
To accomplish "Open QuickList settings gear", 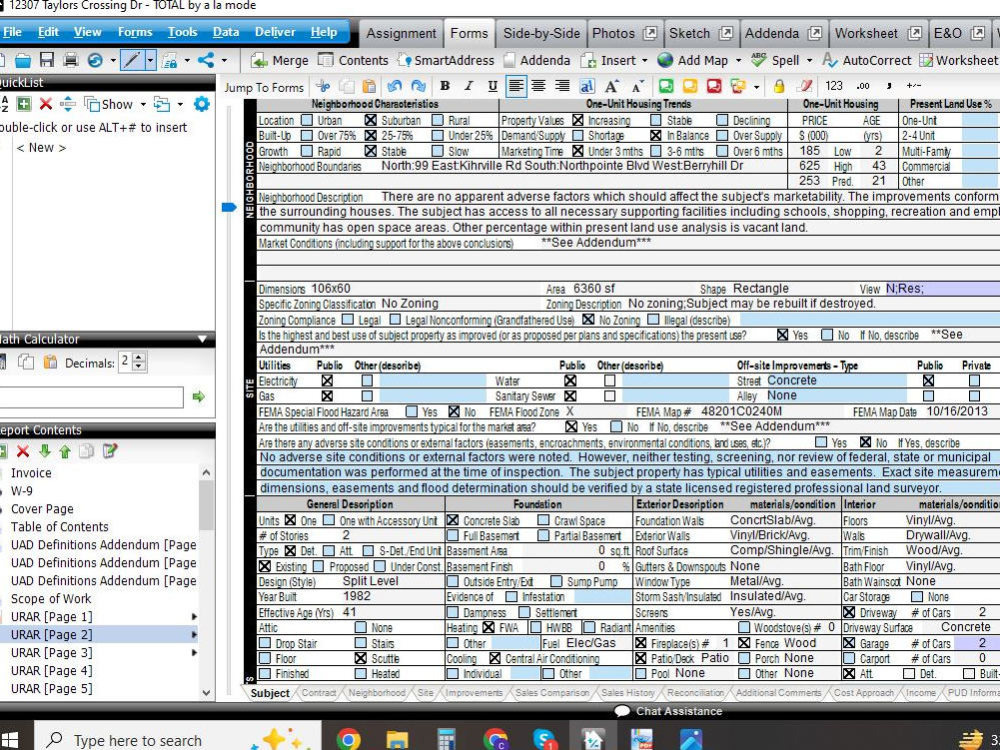I will click(202, 104).
